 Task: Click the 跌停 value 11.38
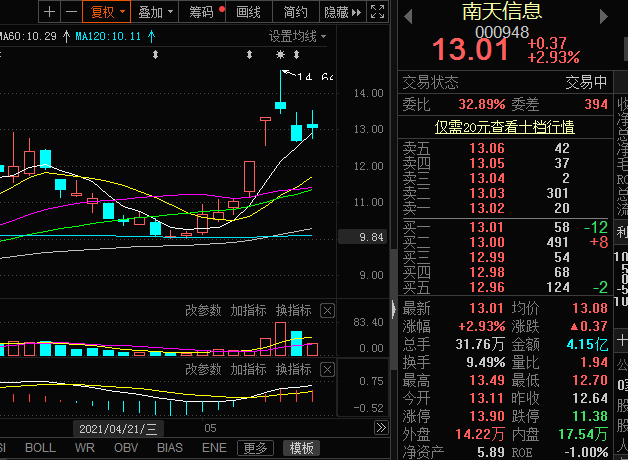click(590, 416)
